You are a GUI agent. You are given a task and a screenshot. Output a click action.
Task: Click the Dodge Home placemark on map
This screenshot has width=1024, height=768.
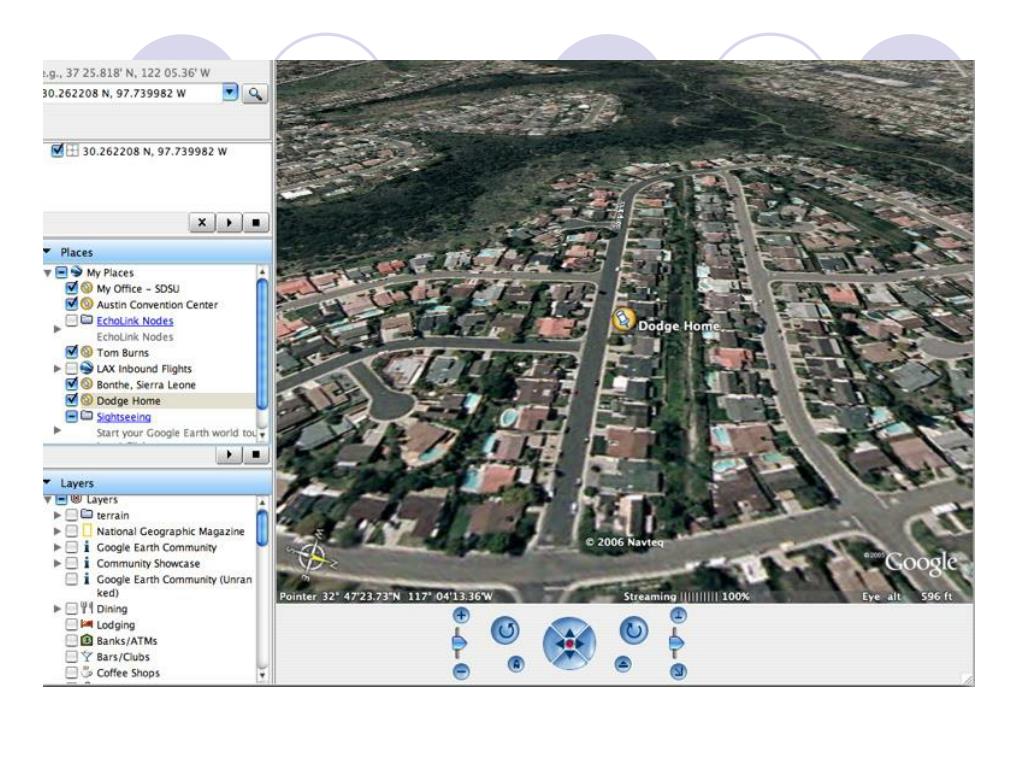click(622, 319)
